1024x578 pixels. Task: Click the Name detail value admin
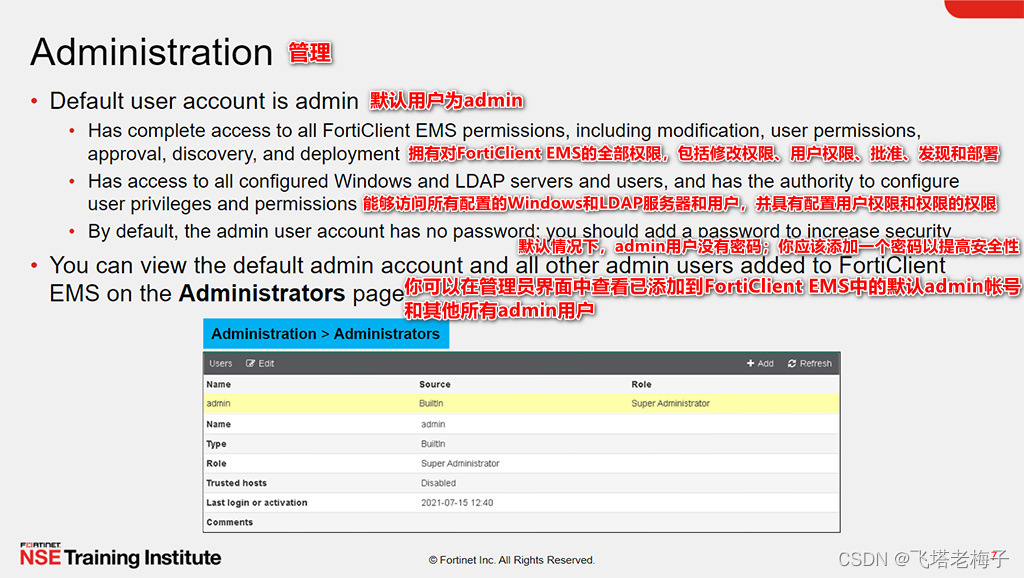433,424
